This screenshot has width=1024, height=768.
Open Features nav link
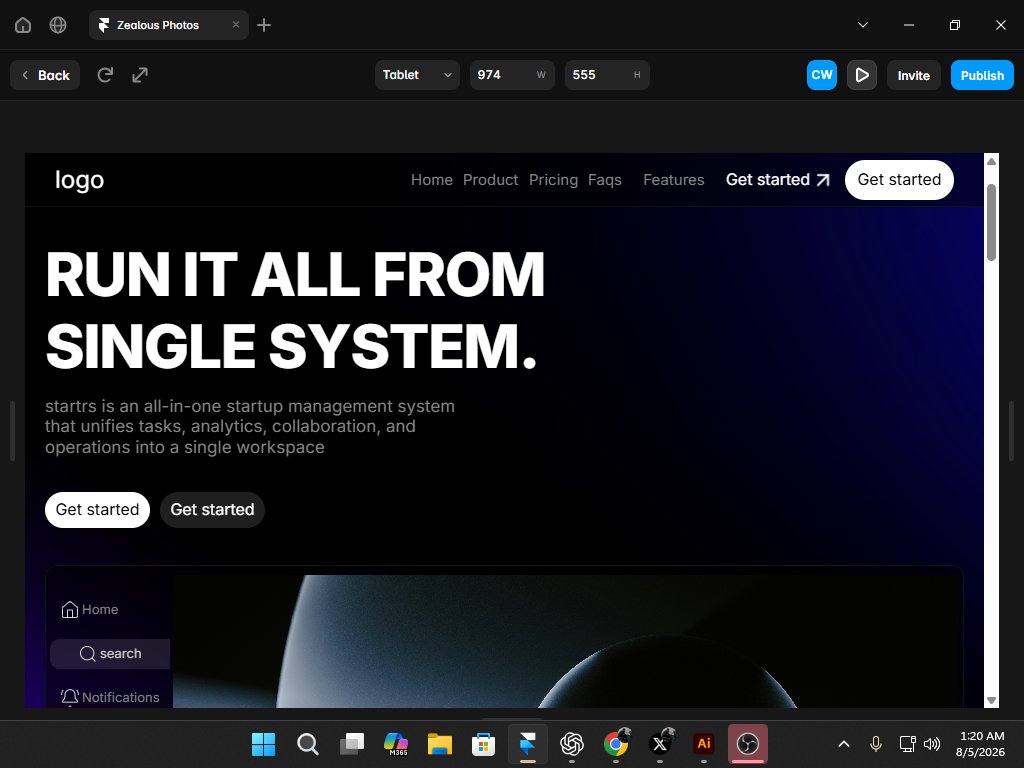(674, 180)
